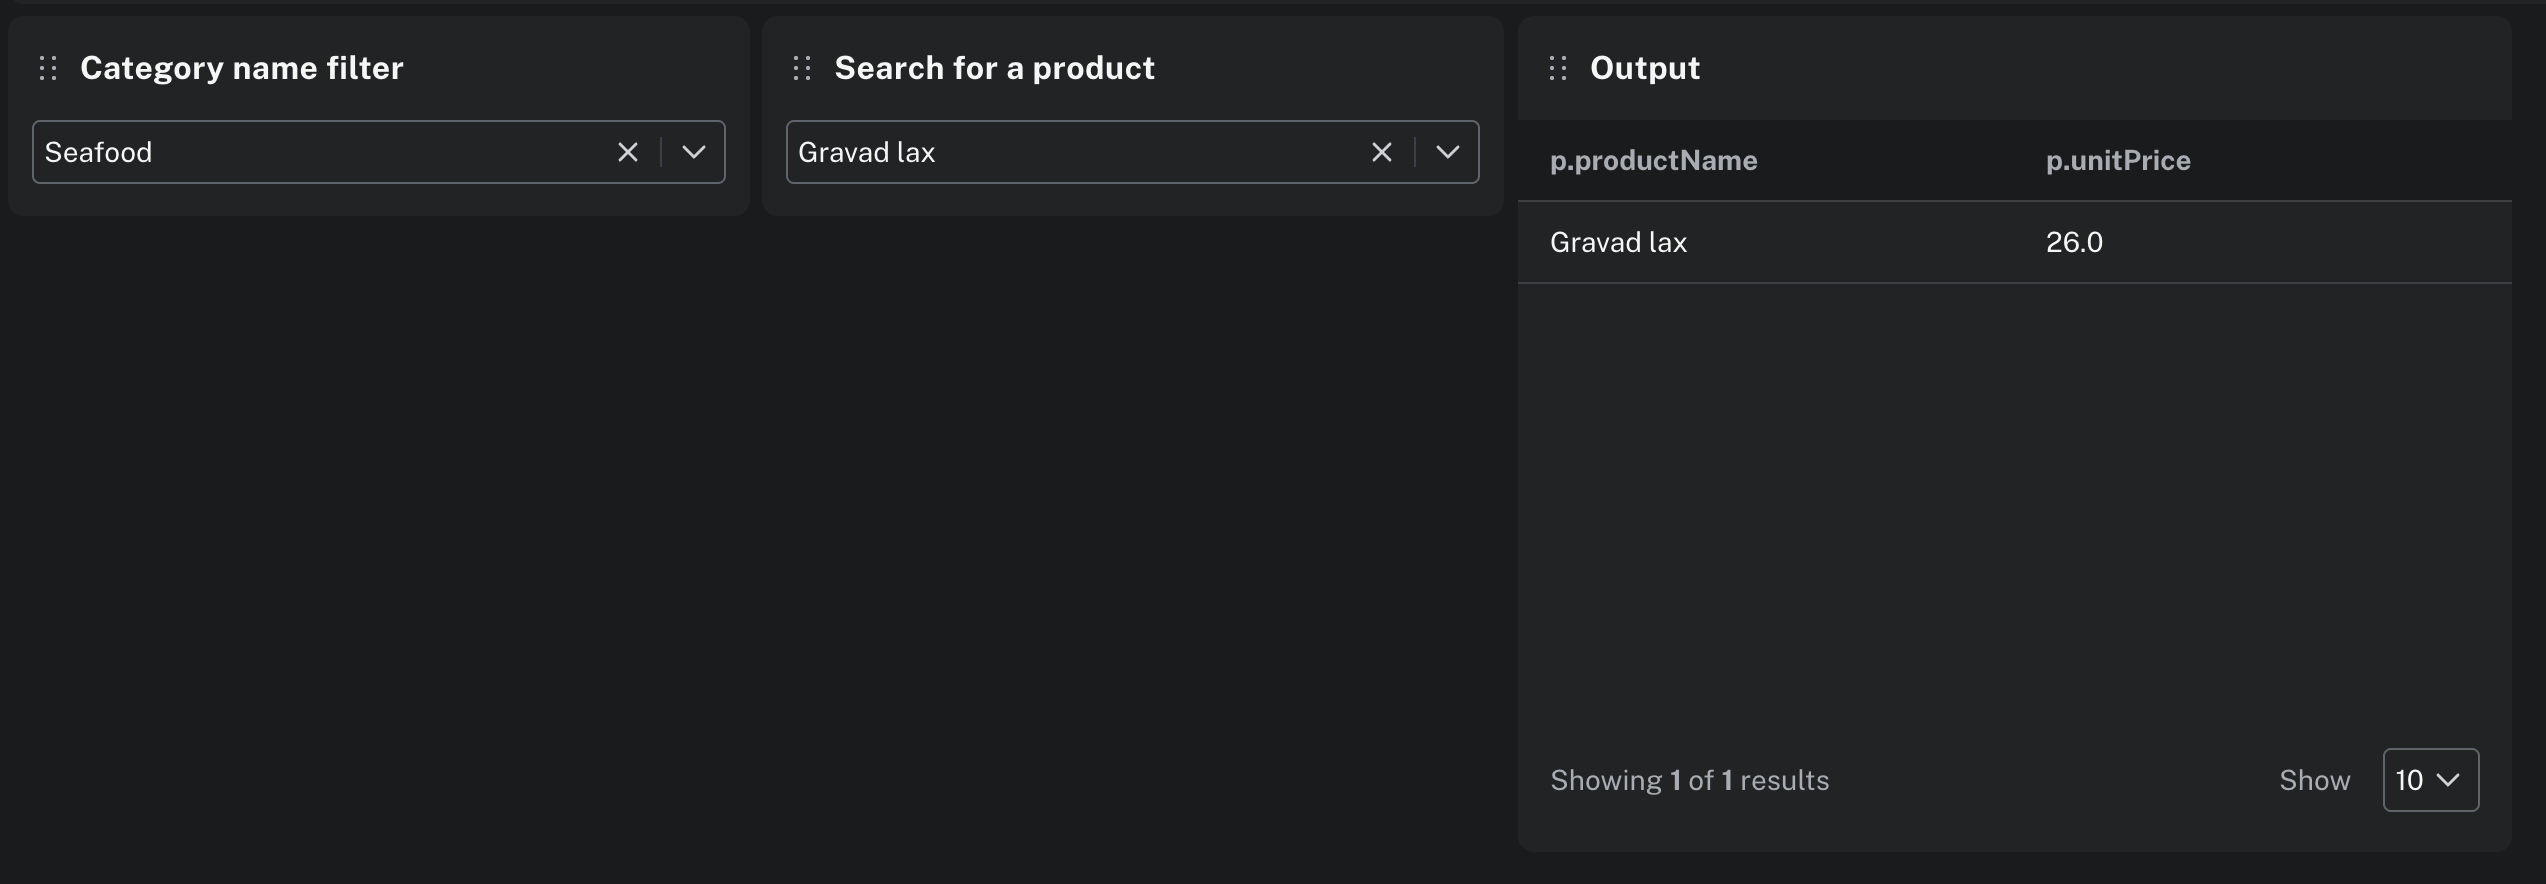Click the chevron on the Show 10 selector
The image size is (2546, 884).
(2450, 780)
